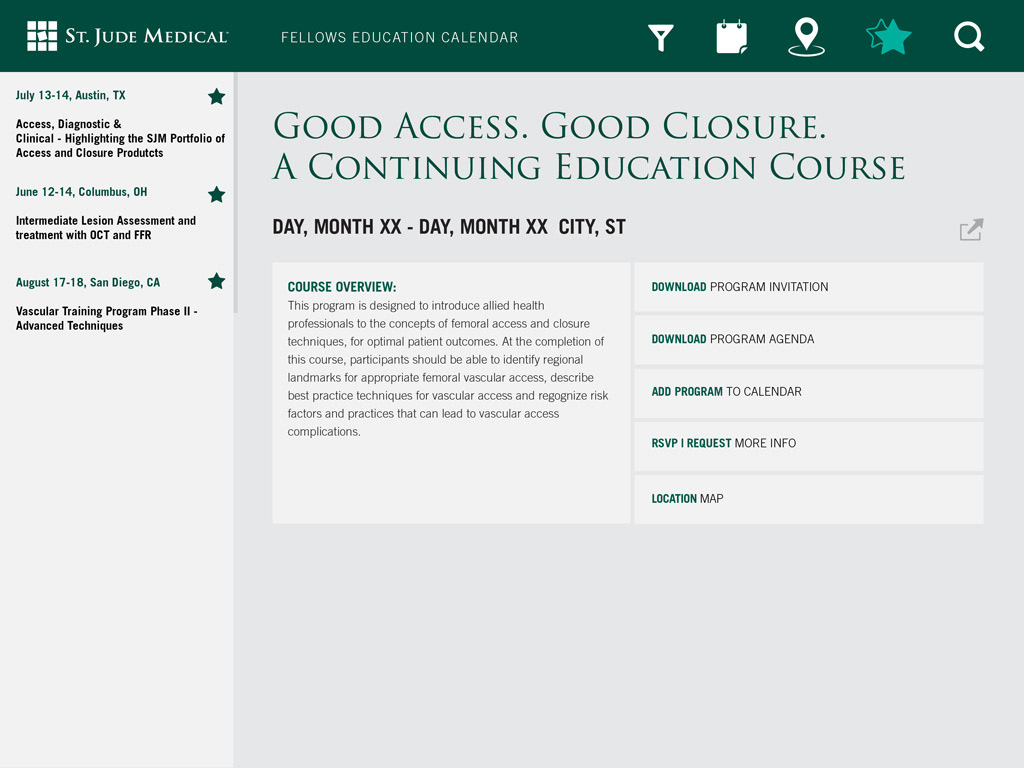Open the calendar view icon
This screenshot has height=768, width=1024.
(731, 37)
